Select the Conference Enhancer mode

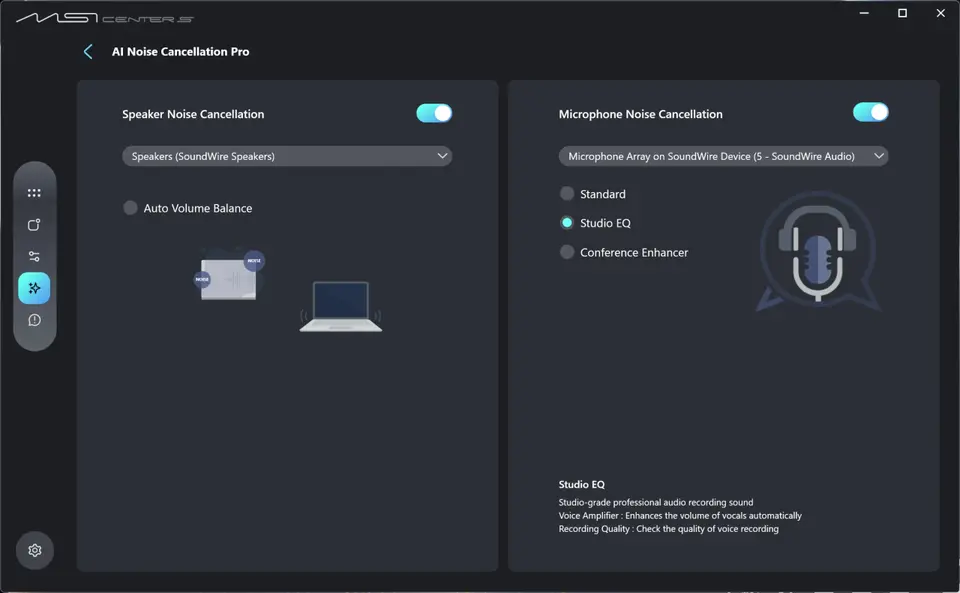coord(567,253)
